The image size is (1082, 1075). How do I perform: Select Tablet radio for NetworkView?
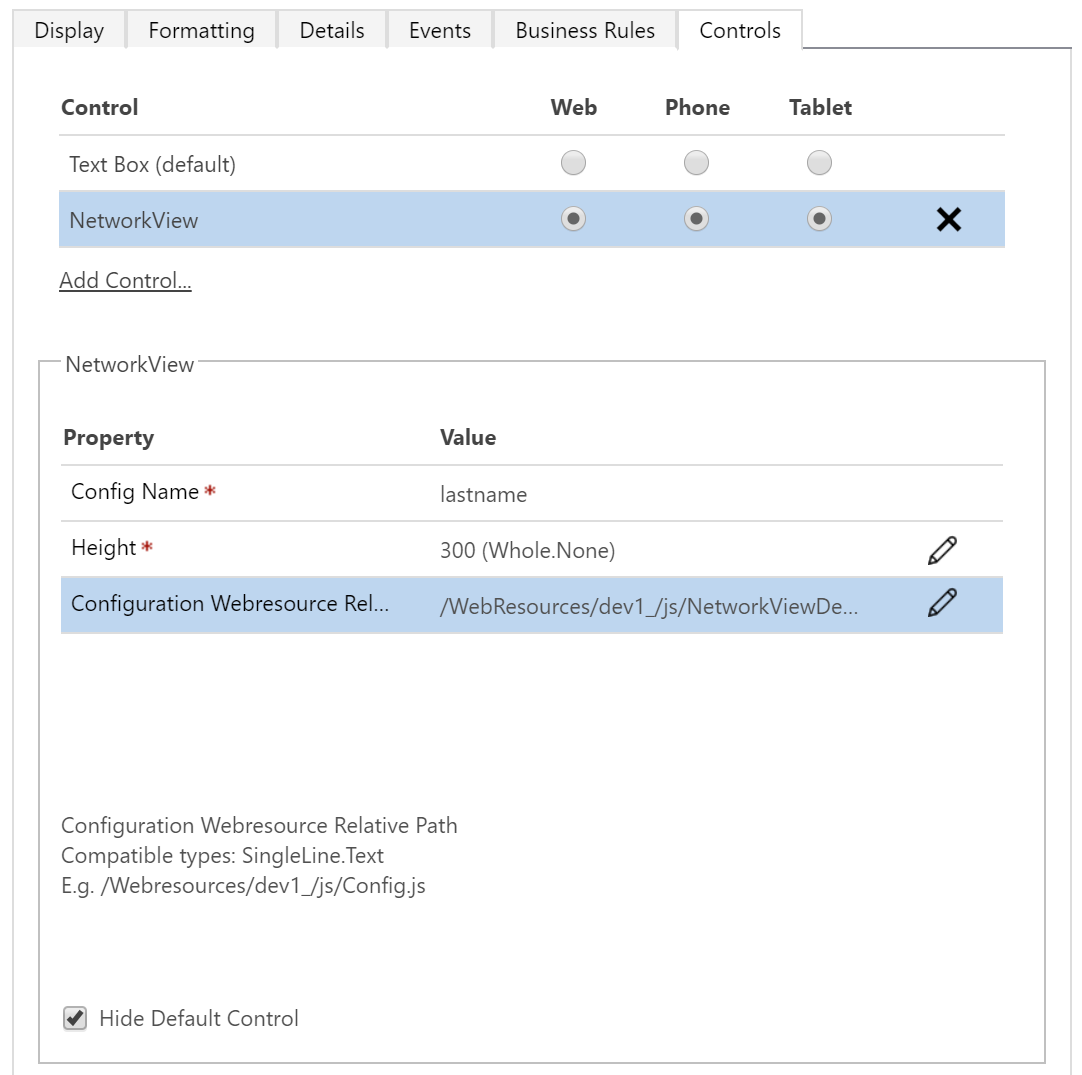tap(819, 219)
